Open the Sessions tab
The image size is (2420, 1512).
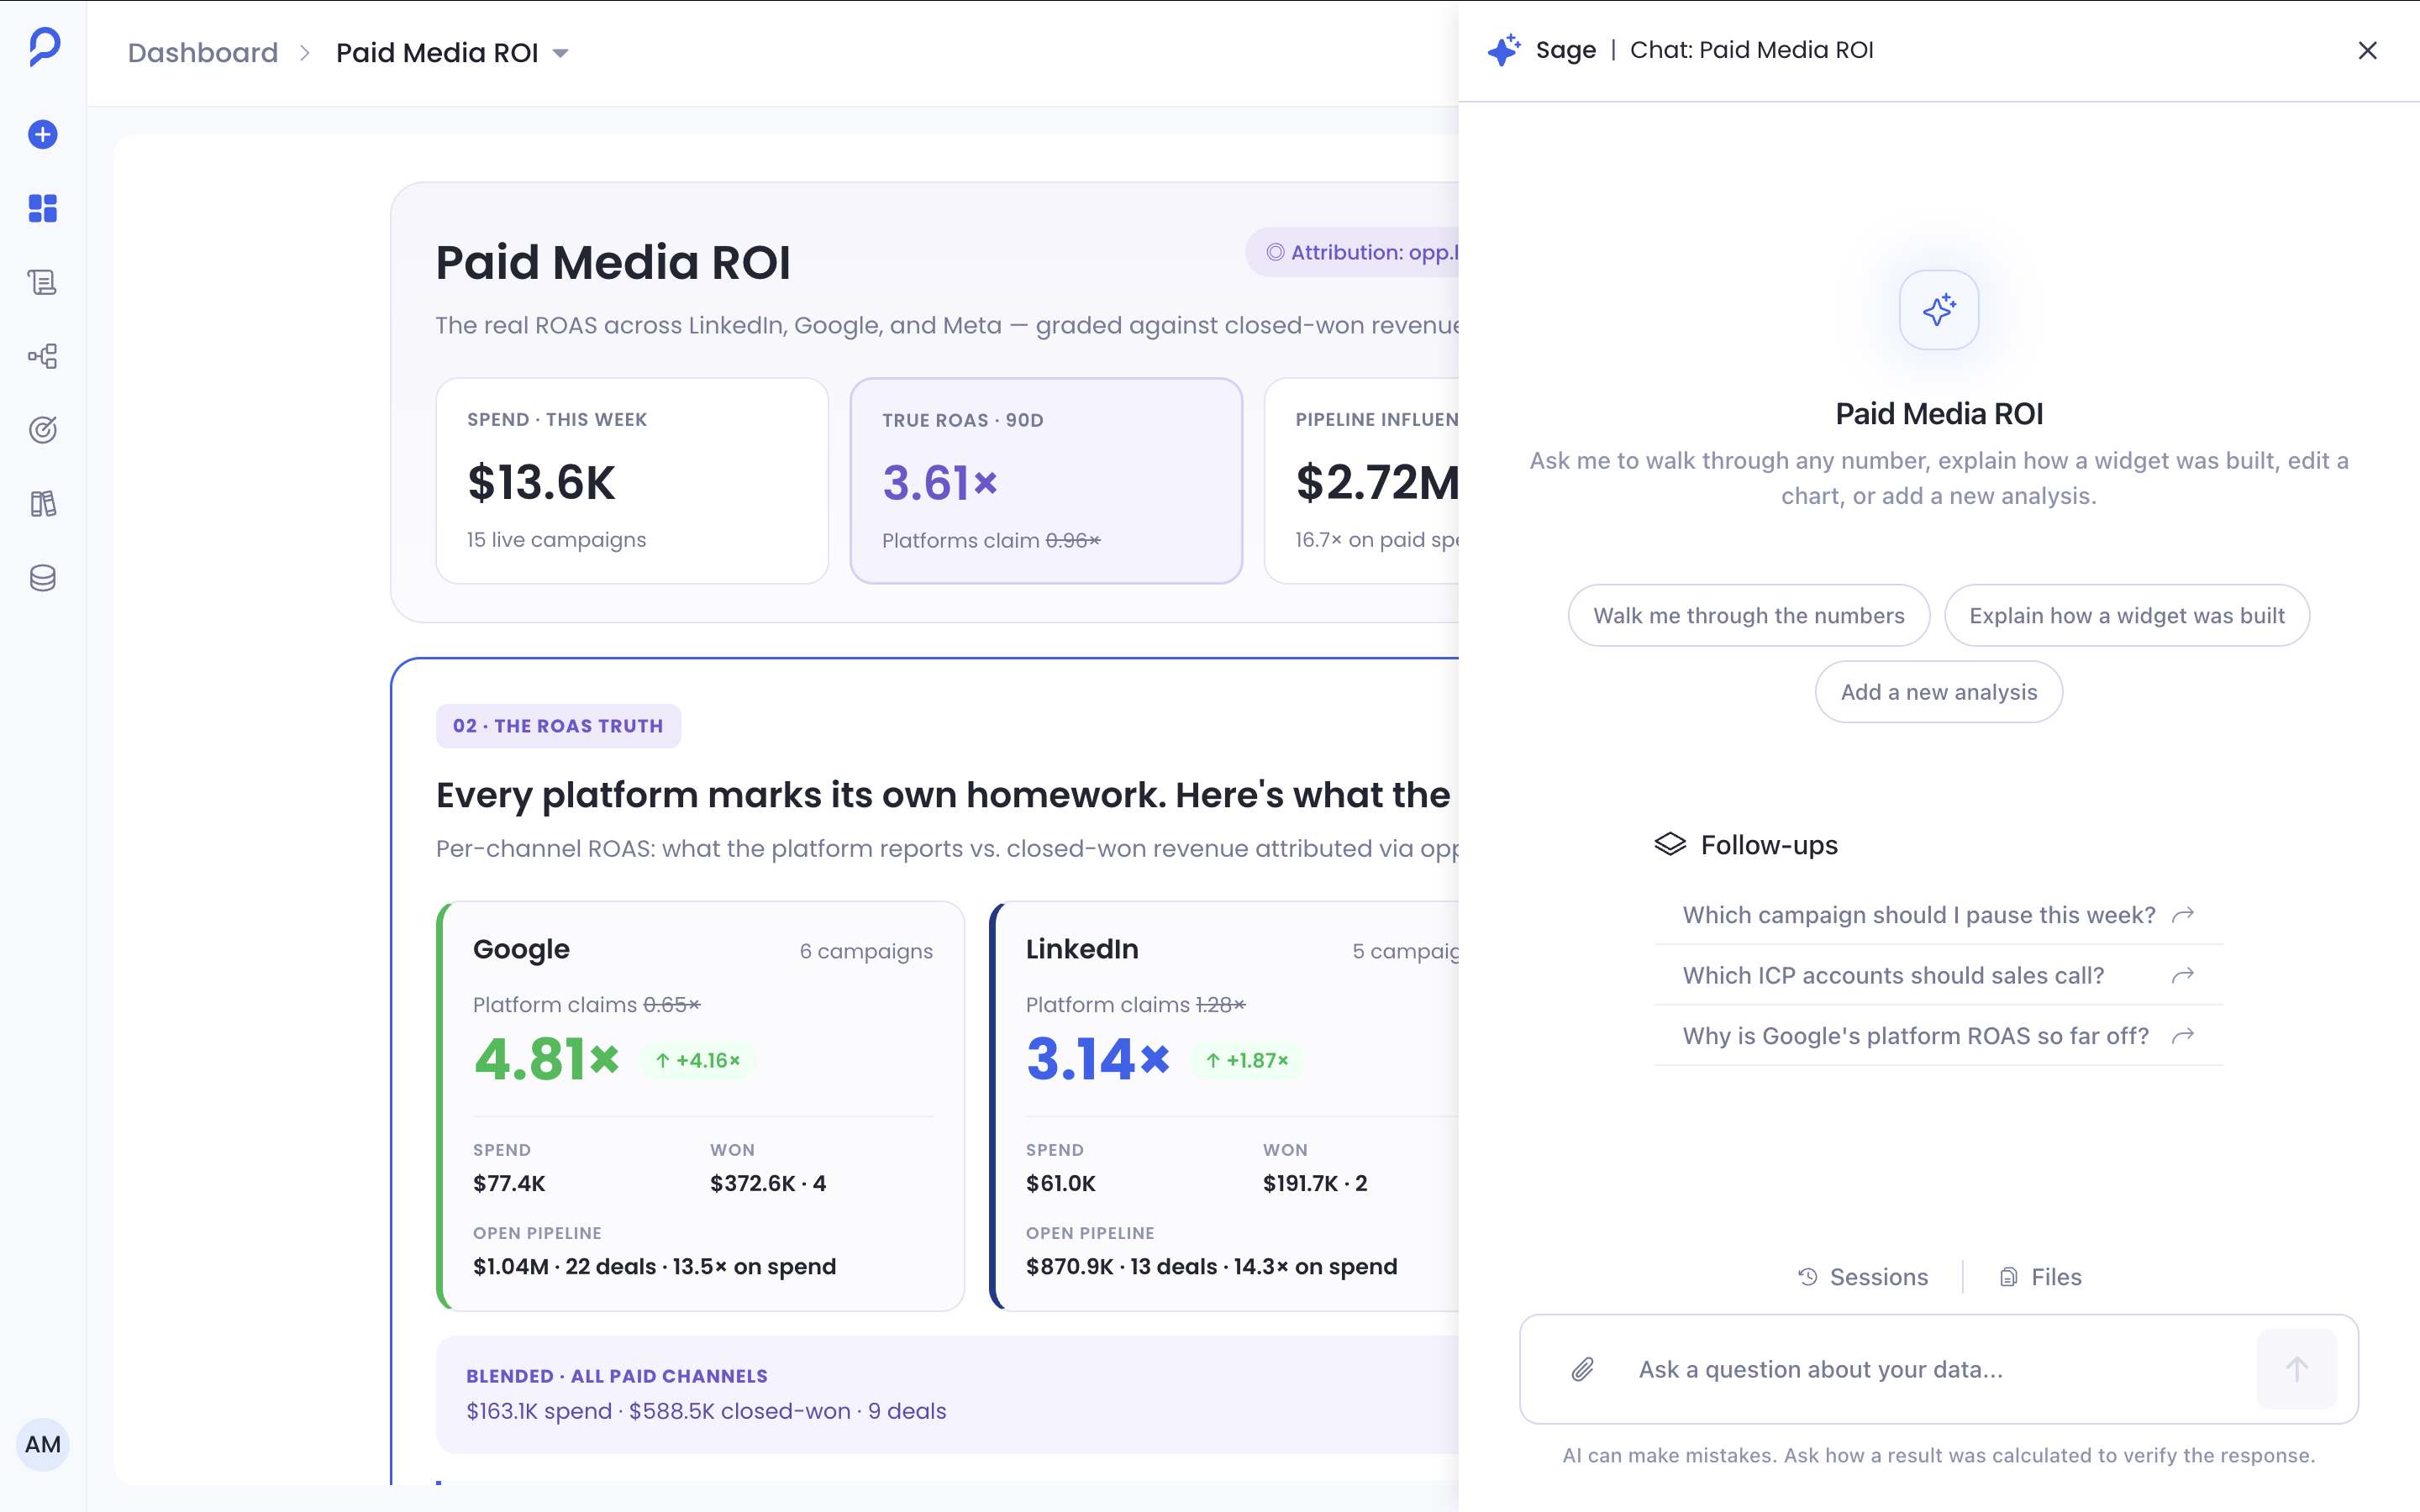coord(1863,1277)
